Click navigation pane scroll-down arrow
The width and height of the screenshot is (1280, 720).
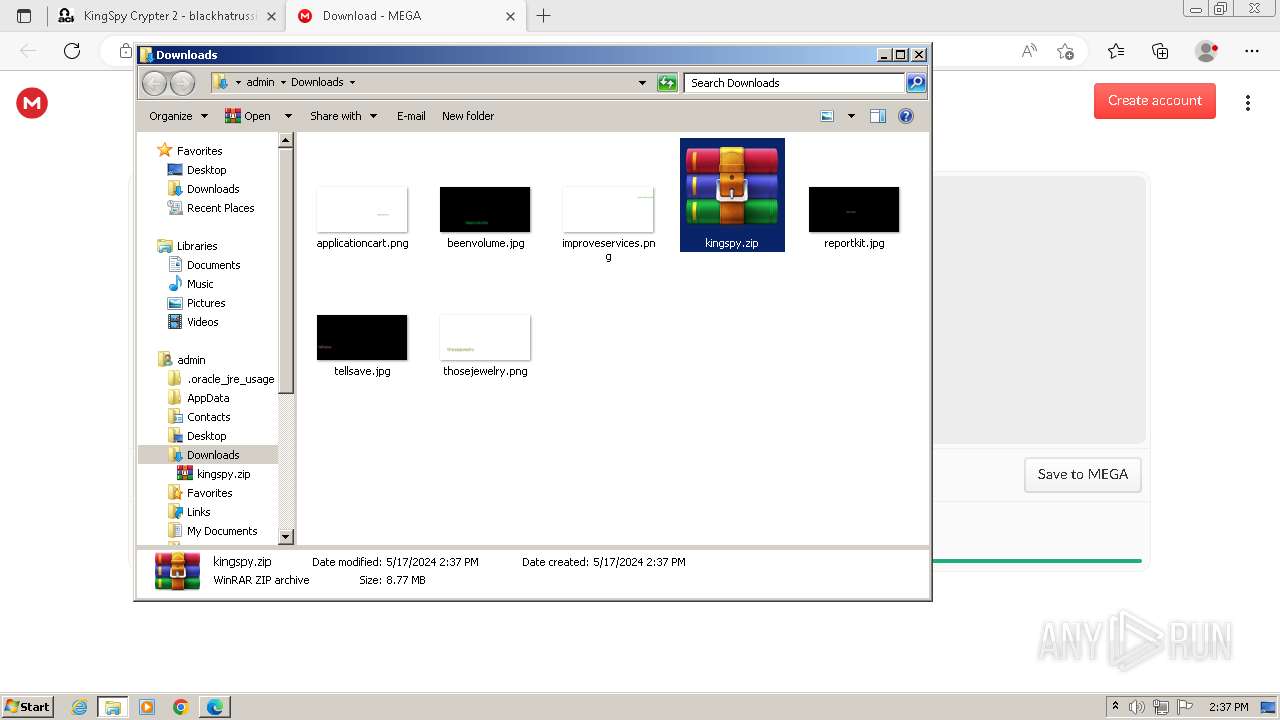pyautogui.click(x=285, y=537)
